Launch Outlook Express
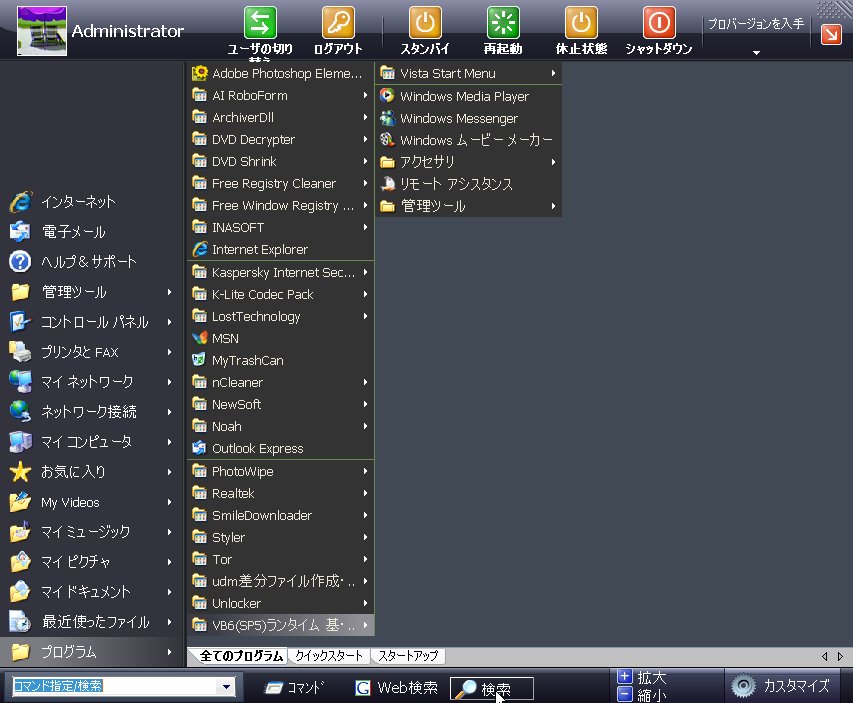 click(280, 448)
